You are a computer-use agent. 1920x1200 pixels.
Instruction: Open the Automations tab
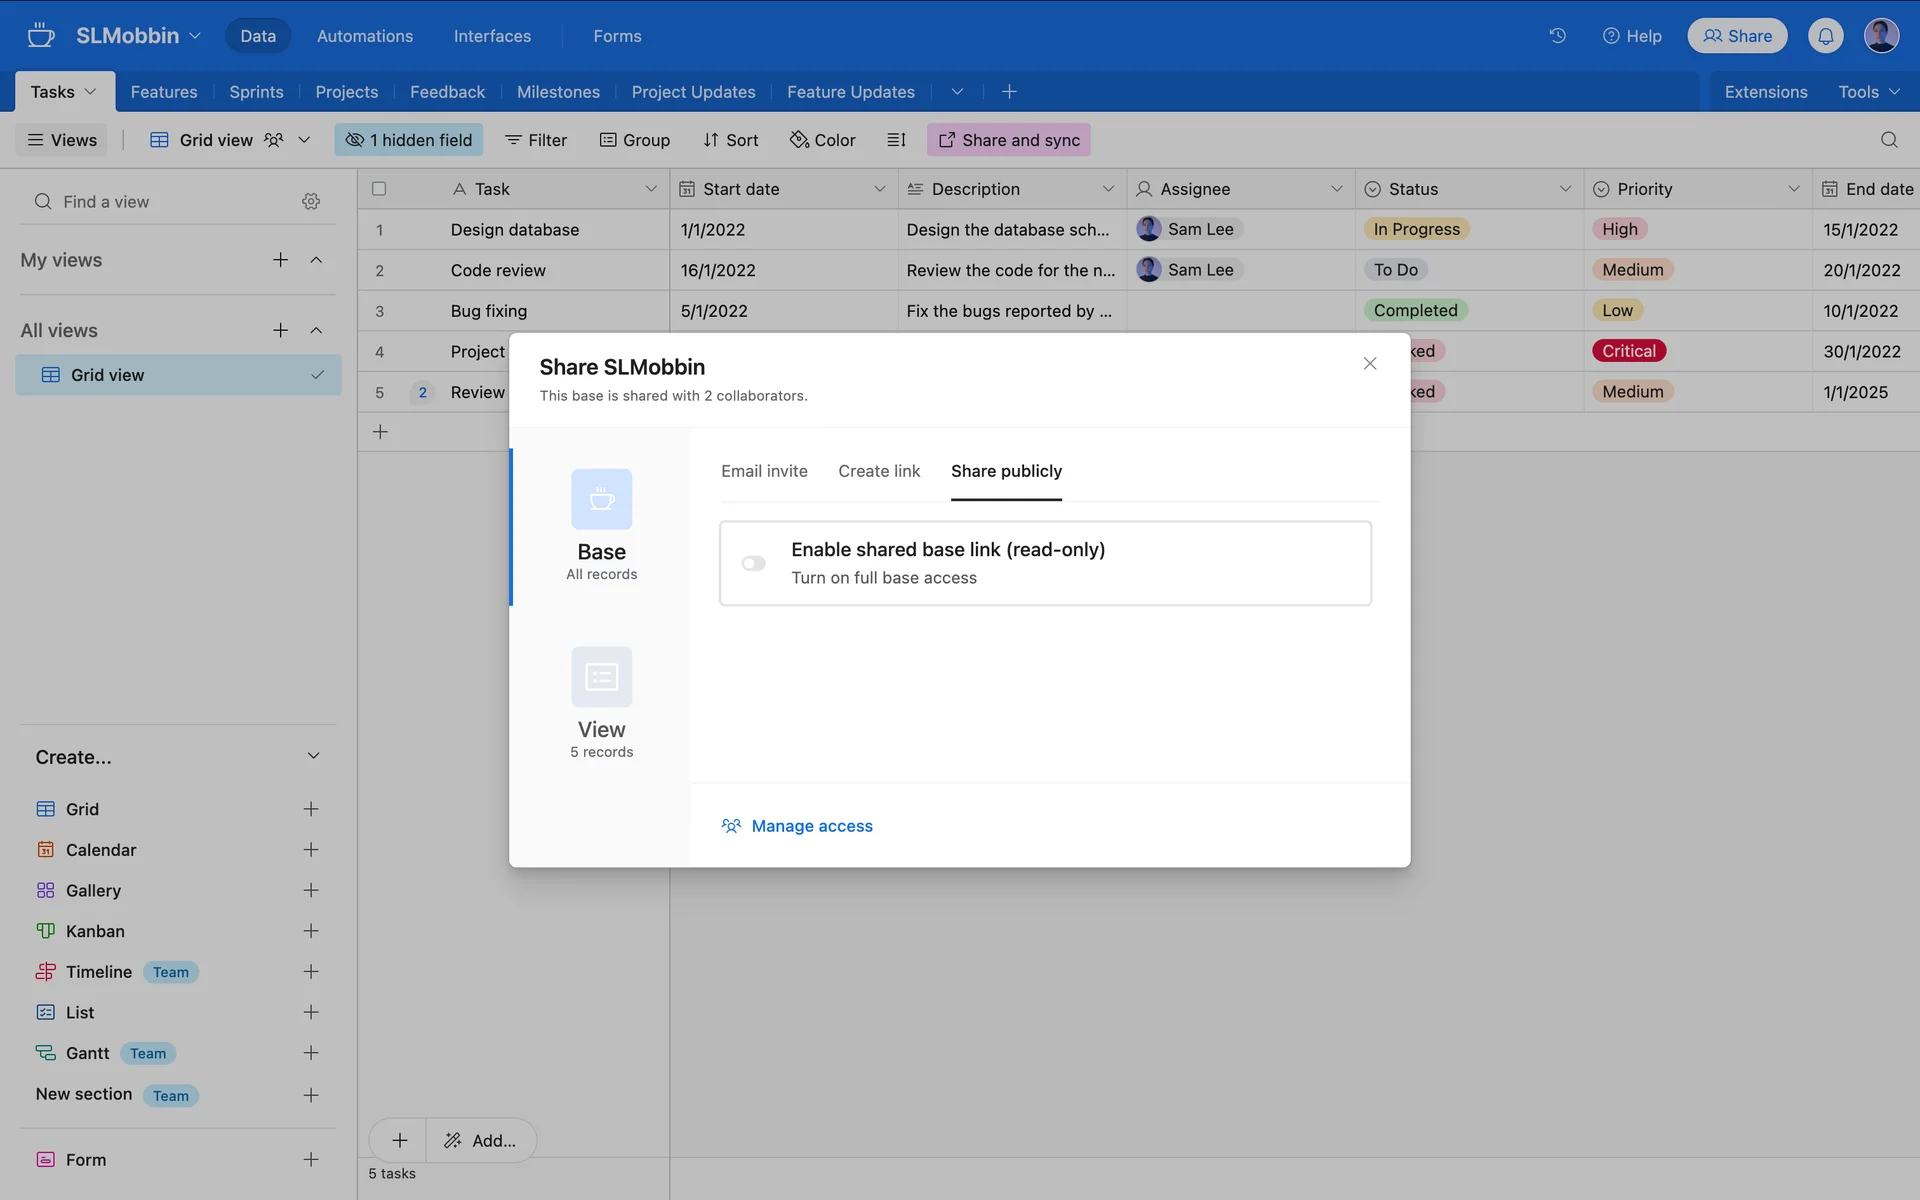tap(364, 36)
